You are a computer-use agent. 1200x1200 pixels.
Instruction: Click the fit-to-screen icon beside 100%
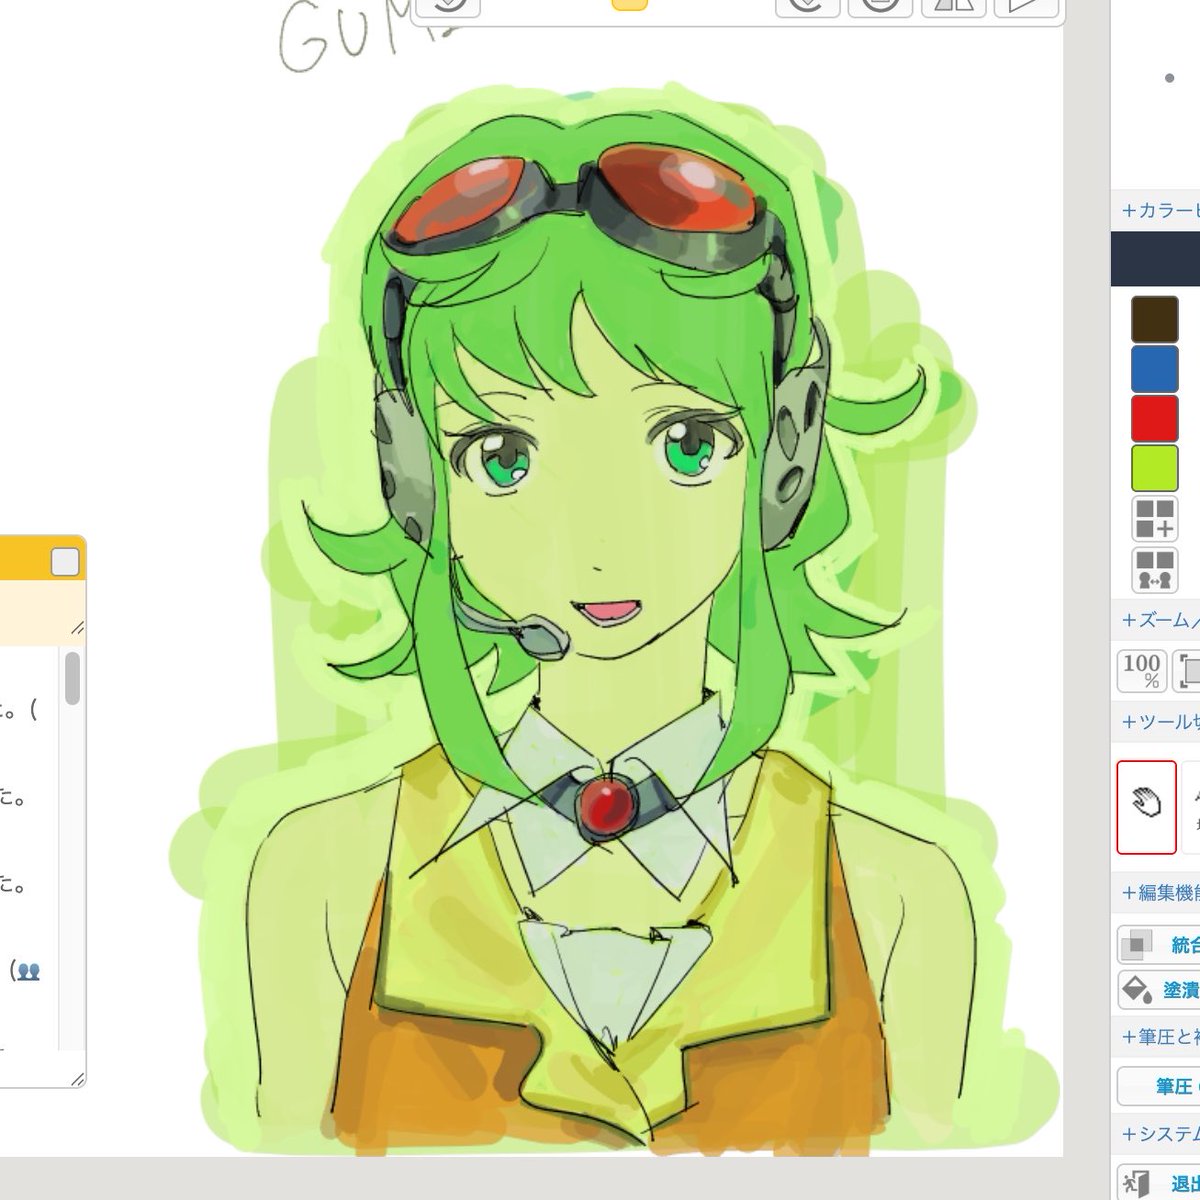coord(1185,670)
